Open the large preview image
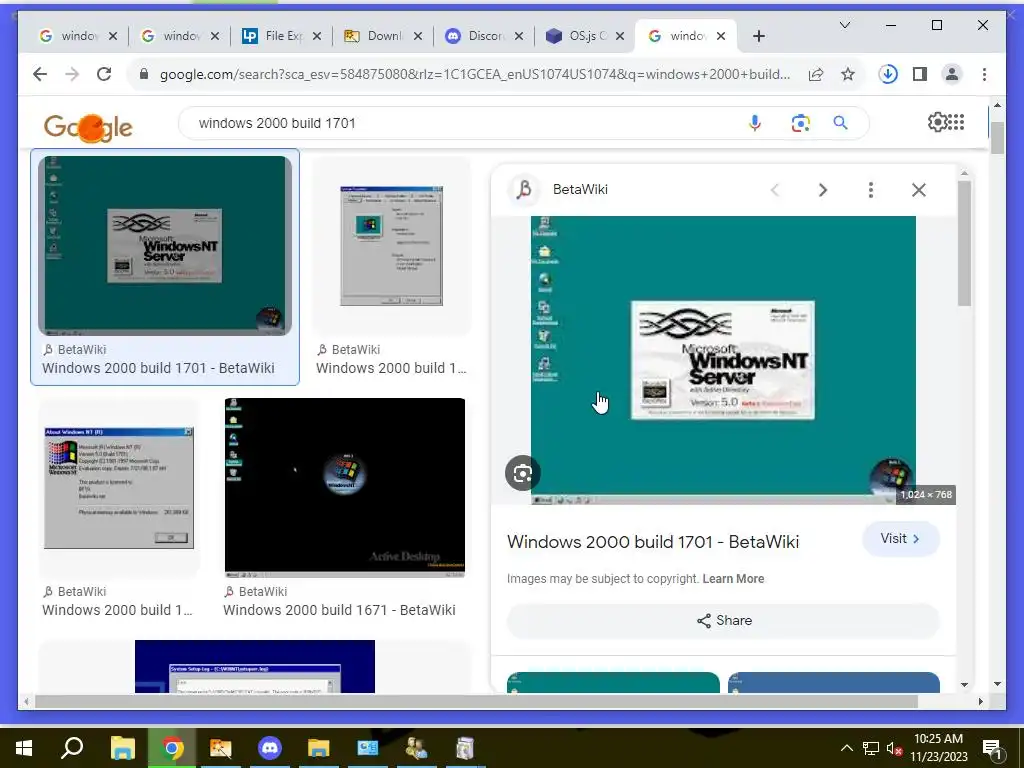This screenshot has width=1024, height=768. (723, 360)
